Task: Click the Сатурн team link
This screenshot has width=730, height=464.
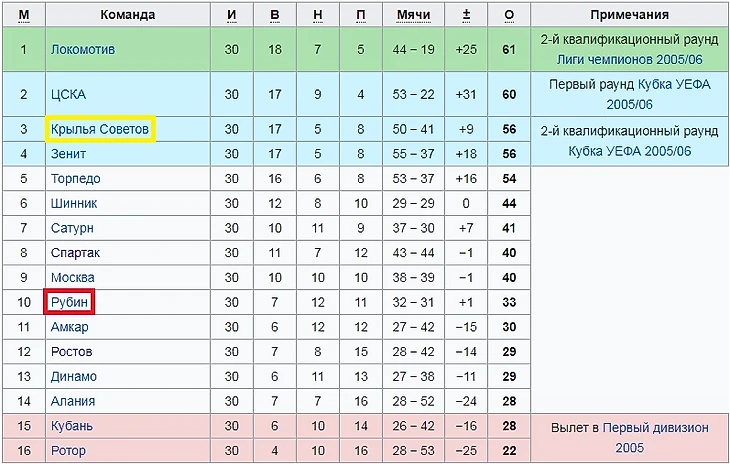Action: (x=72, y=228)
